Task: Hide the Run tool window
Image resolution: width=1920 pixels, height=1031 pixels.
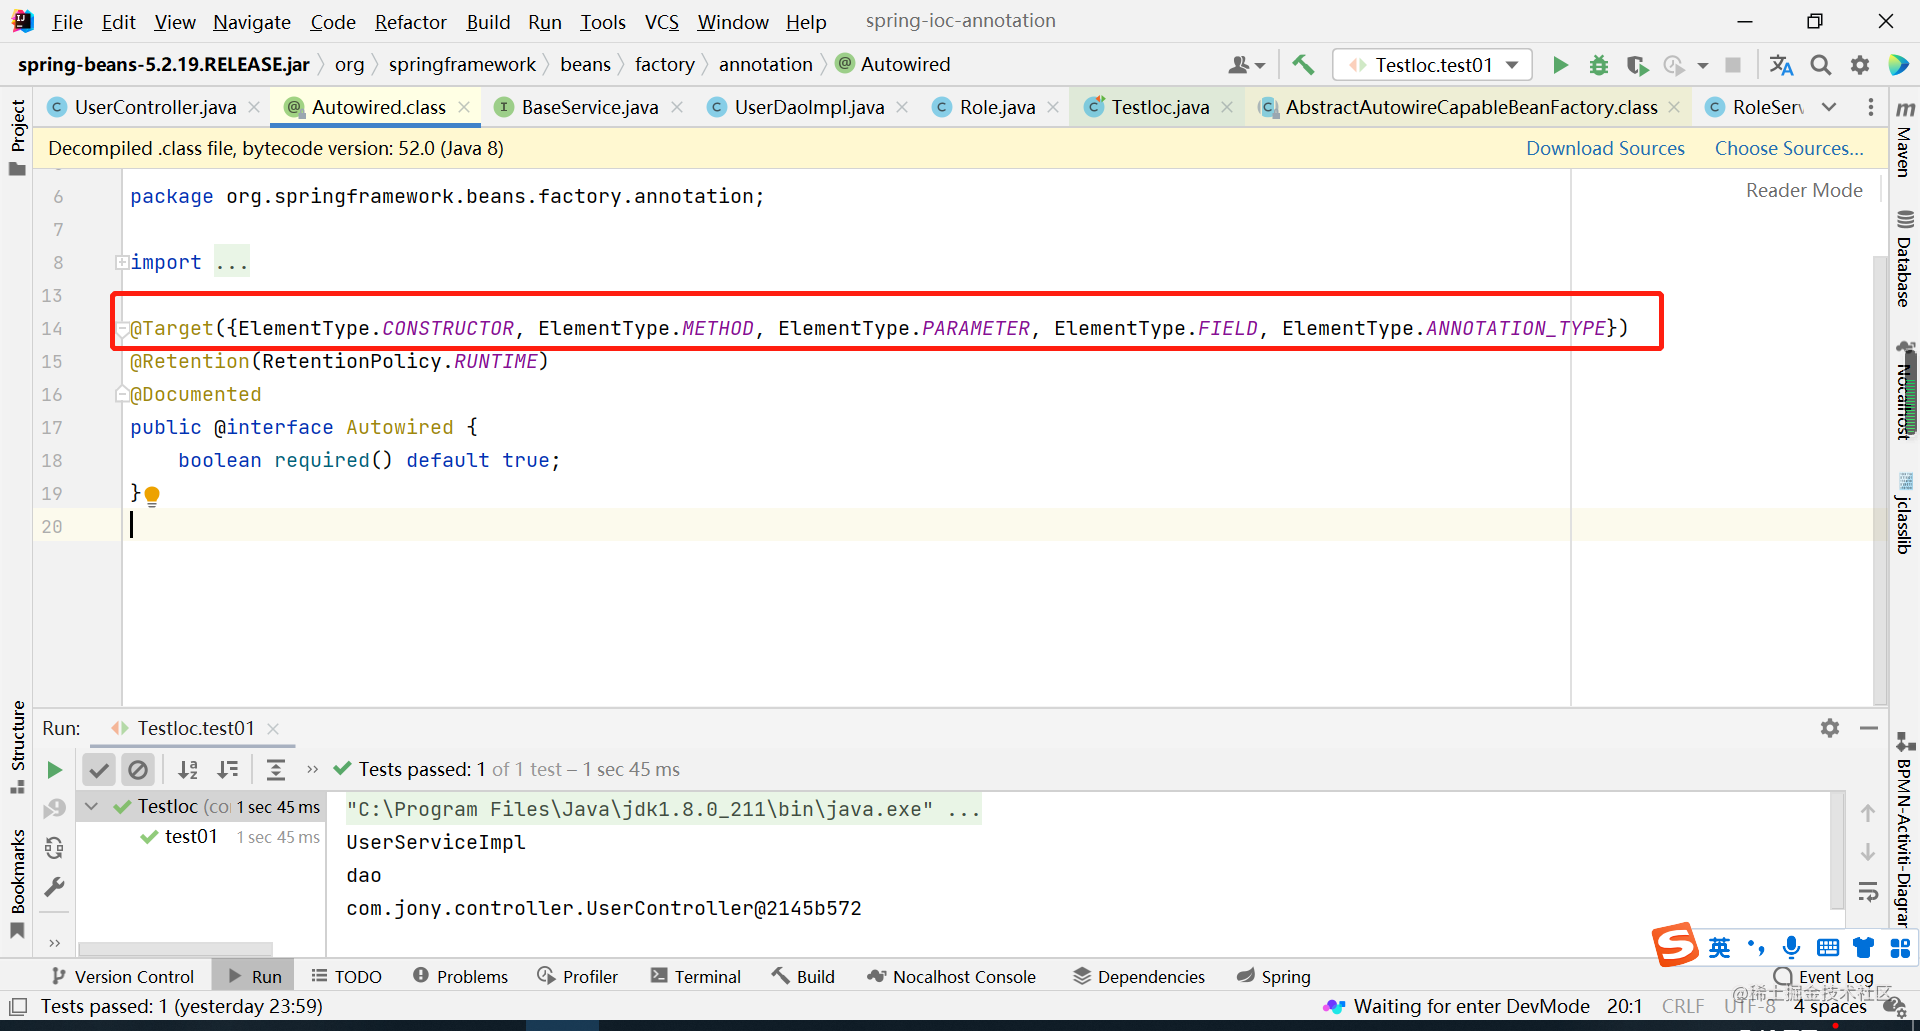Action: click(x=1868, y=728)
